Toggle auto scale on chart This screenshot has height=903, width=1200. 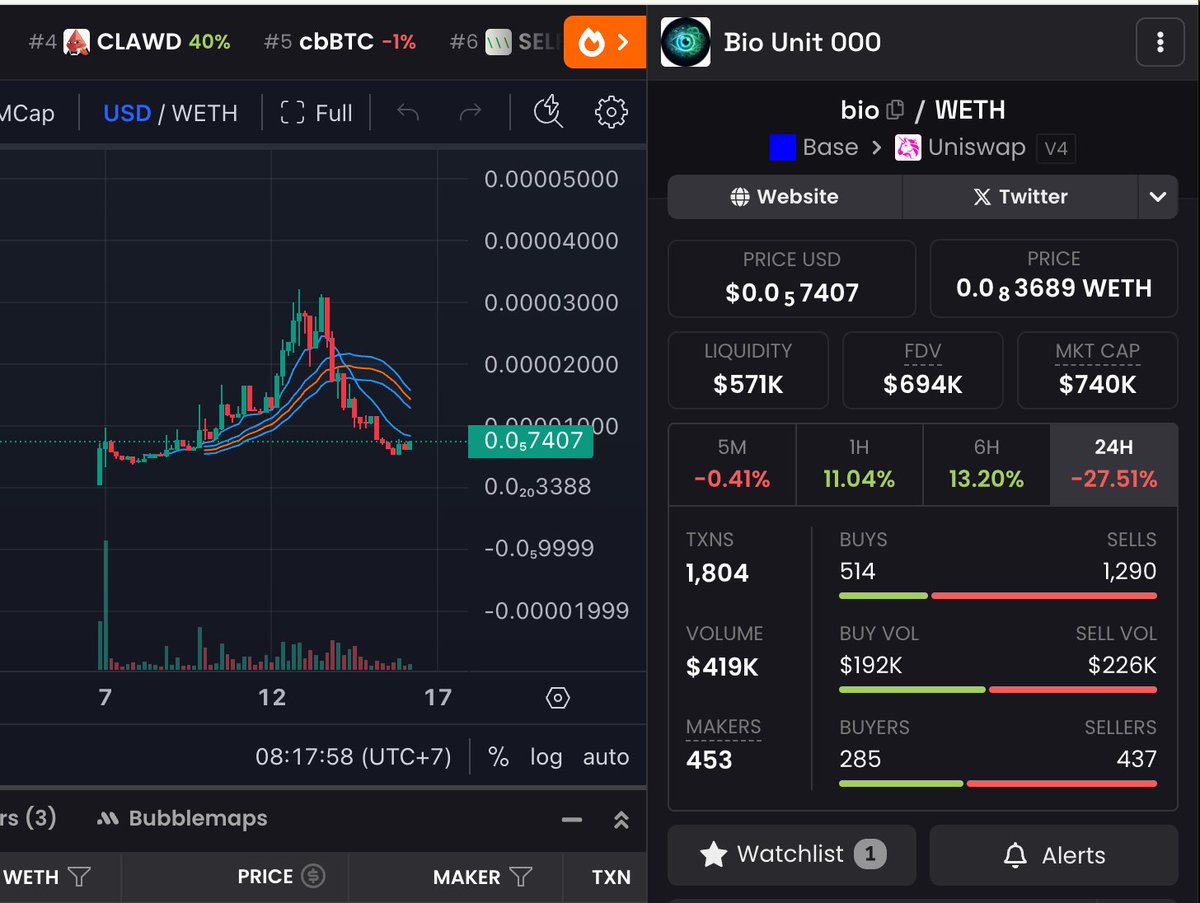pos(606,757)
